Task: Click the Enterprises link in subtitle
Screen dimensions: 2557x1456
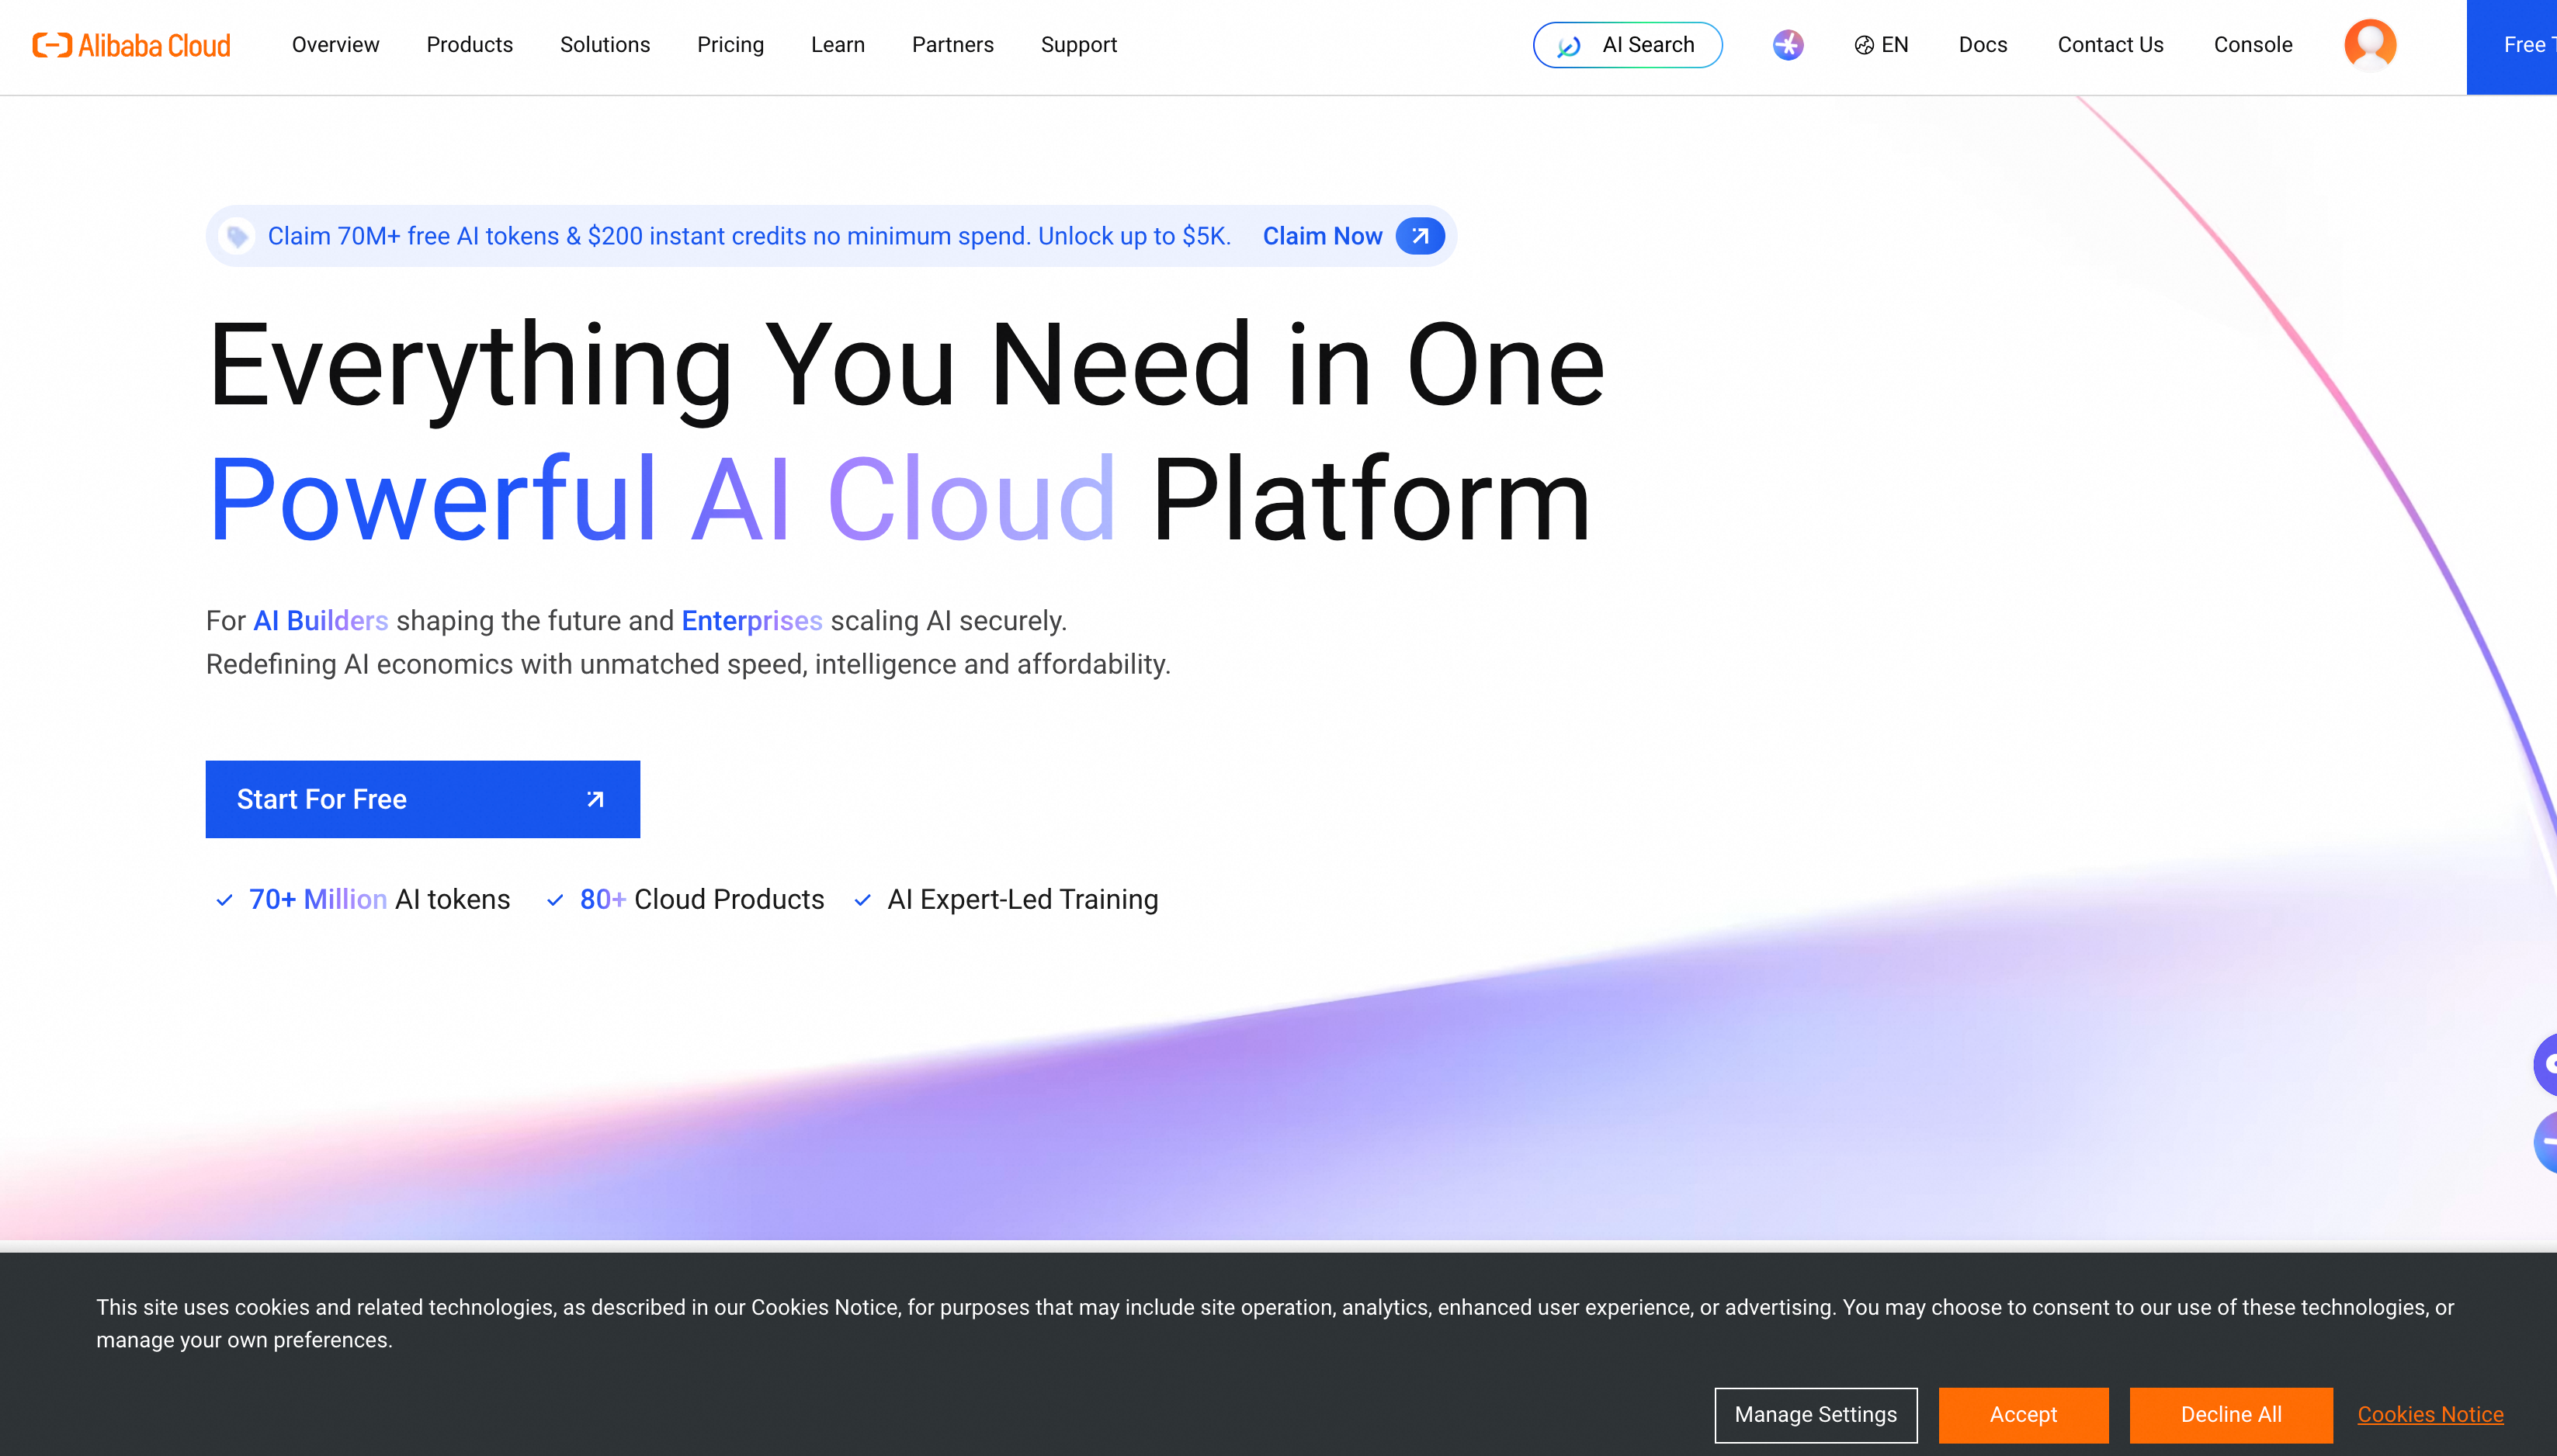Action: [751, 621]
